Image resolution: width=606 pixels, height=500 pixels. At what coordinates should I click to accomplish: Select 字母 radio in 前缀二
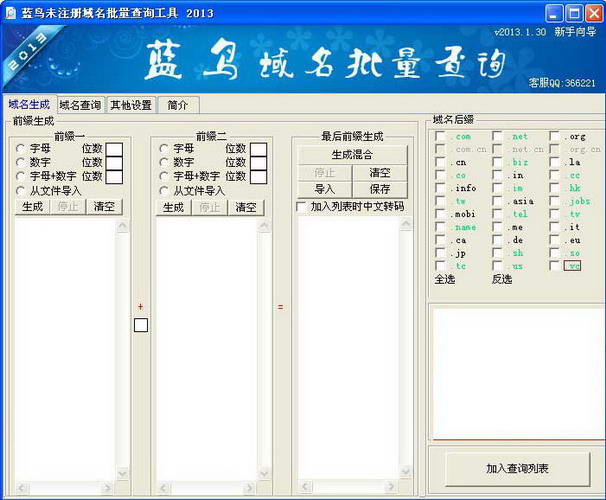click(163, 149)
